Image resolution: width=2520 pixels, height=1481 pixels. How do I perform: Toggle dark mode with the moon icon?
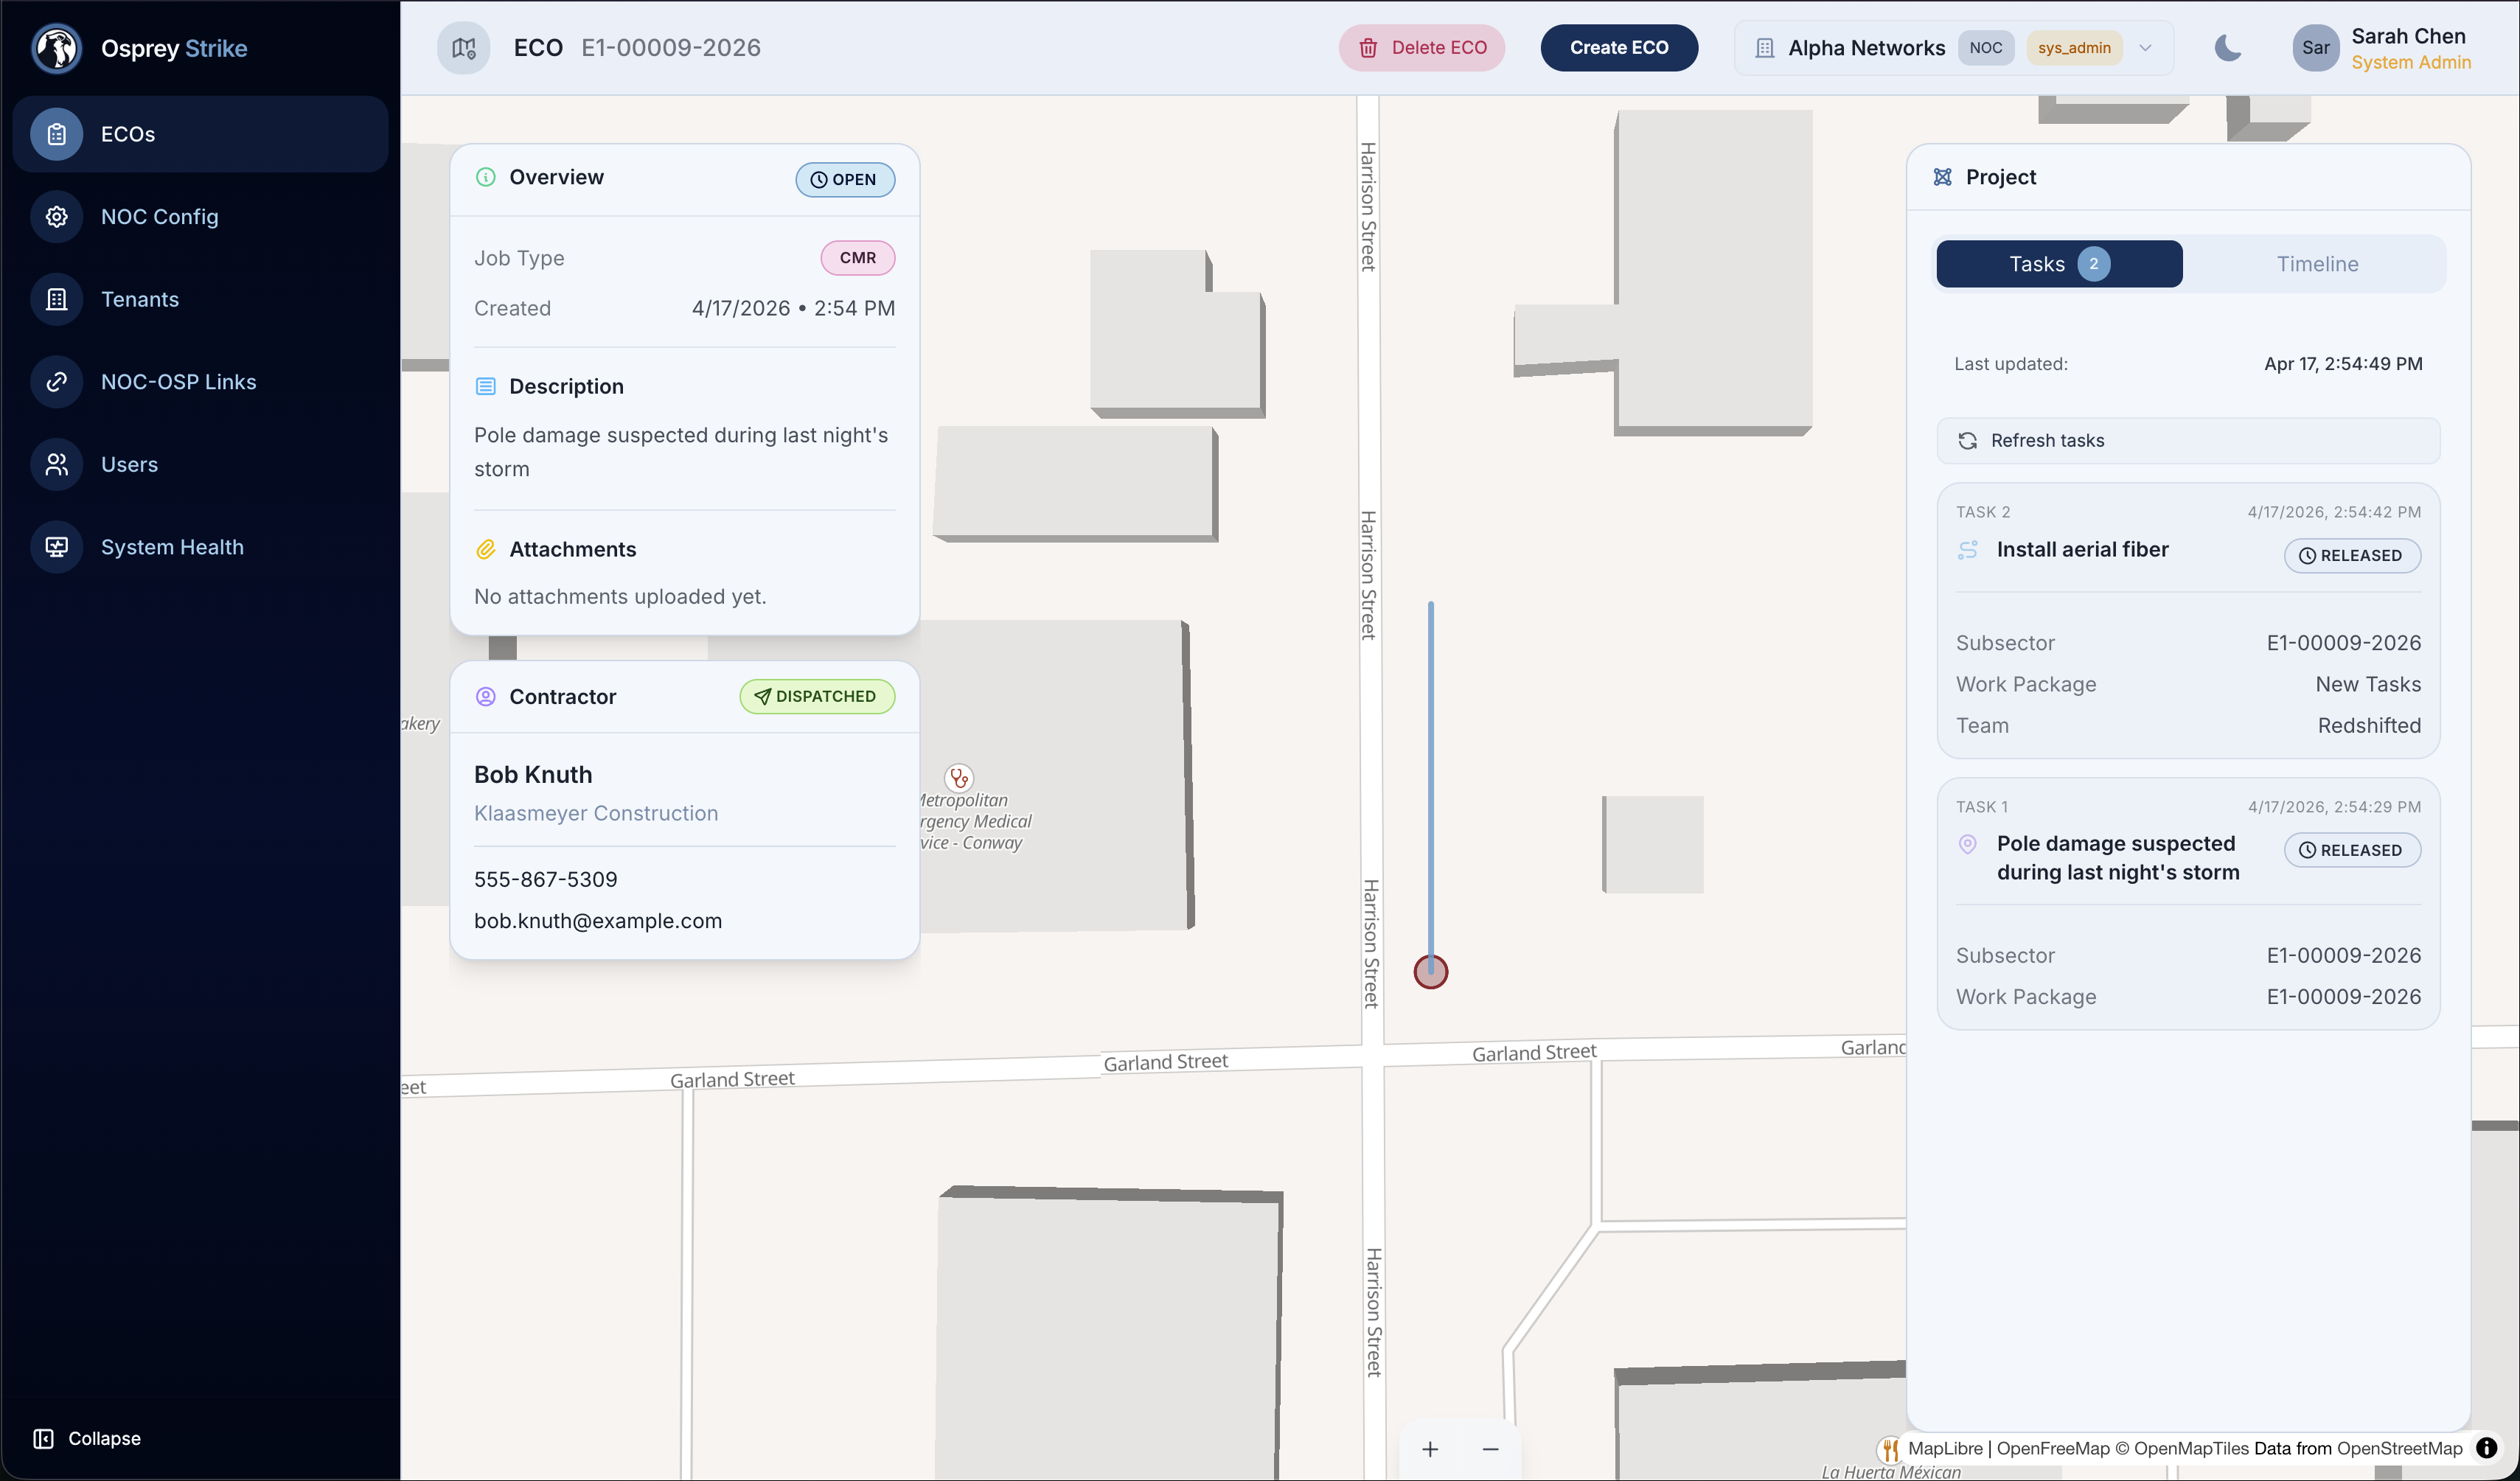click(x=2228, y=47)
